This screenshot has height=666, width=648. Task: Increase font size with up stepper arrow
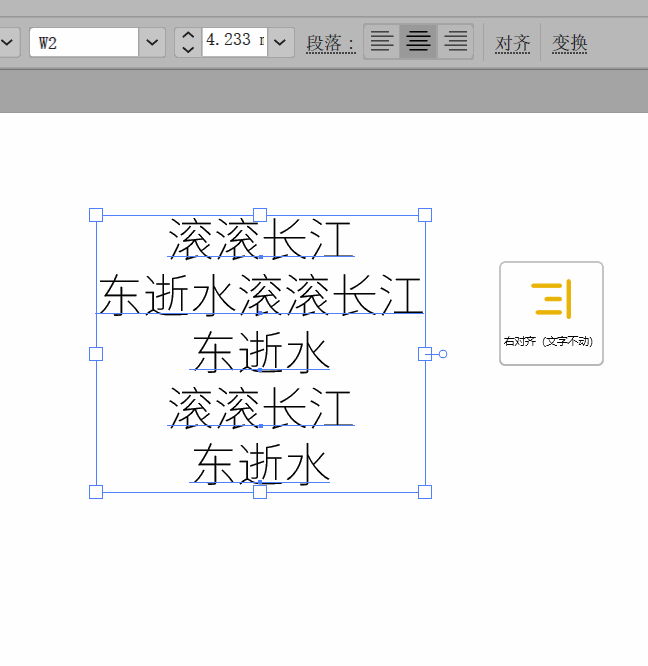188,35
